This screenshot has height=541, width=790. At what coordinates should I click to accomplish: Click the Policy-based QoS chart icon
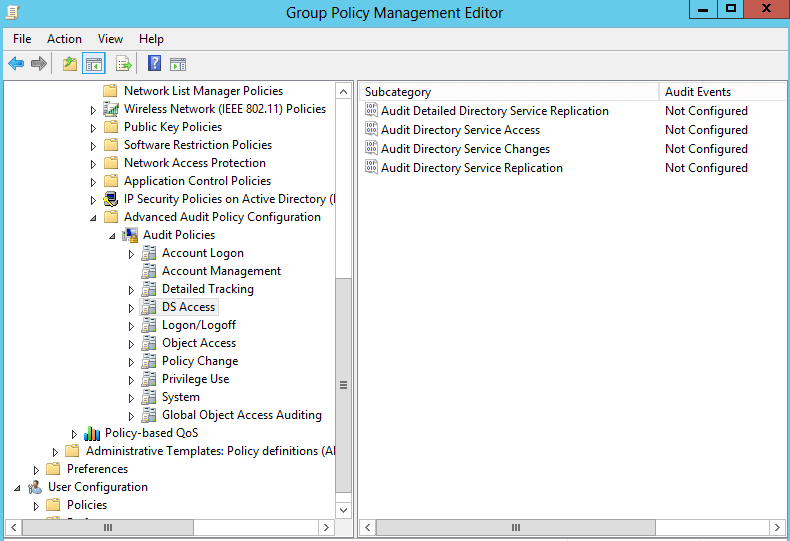coord(92,433)
